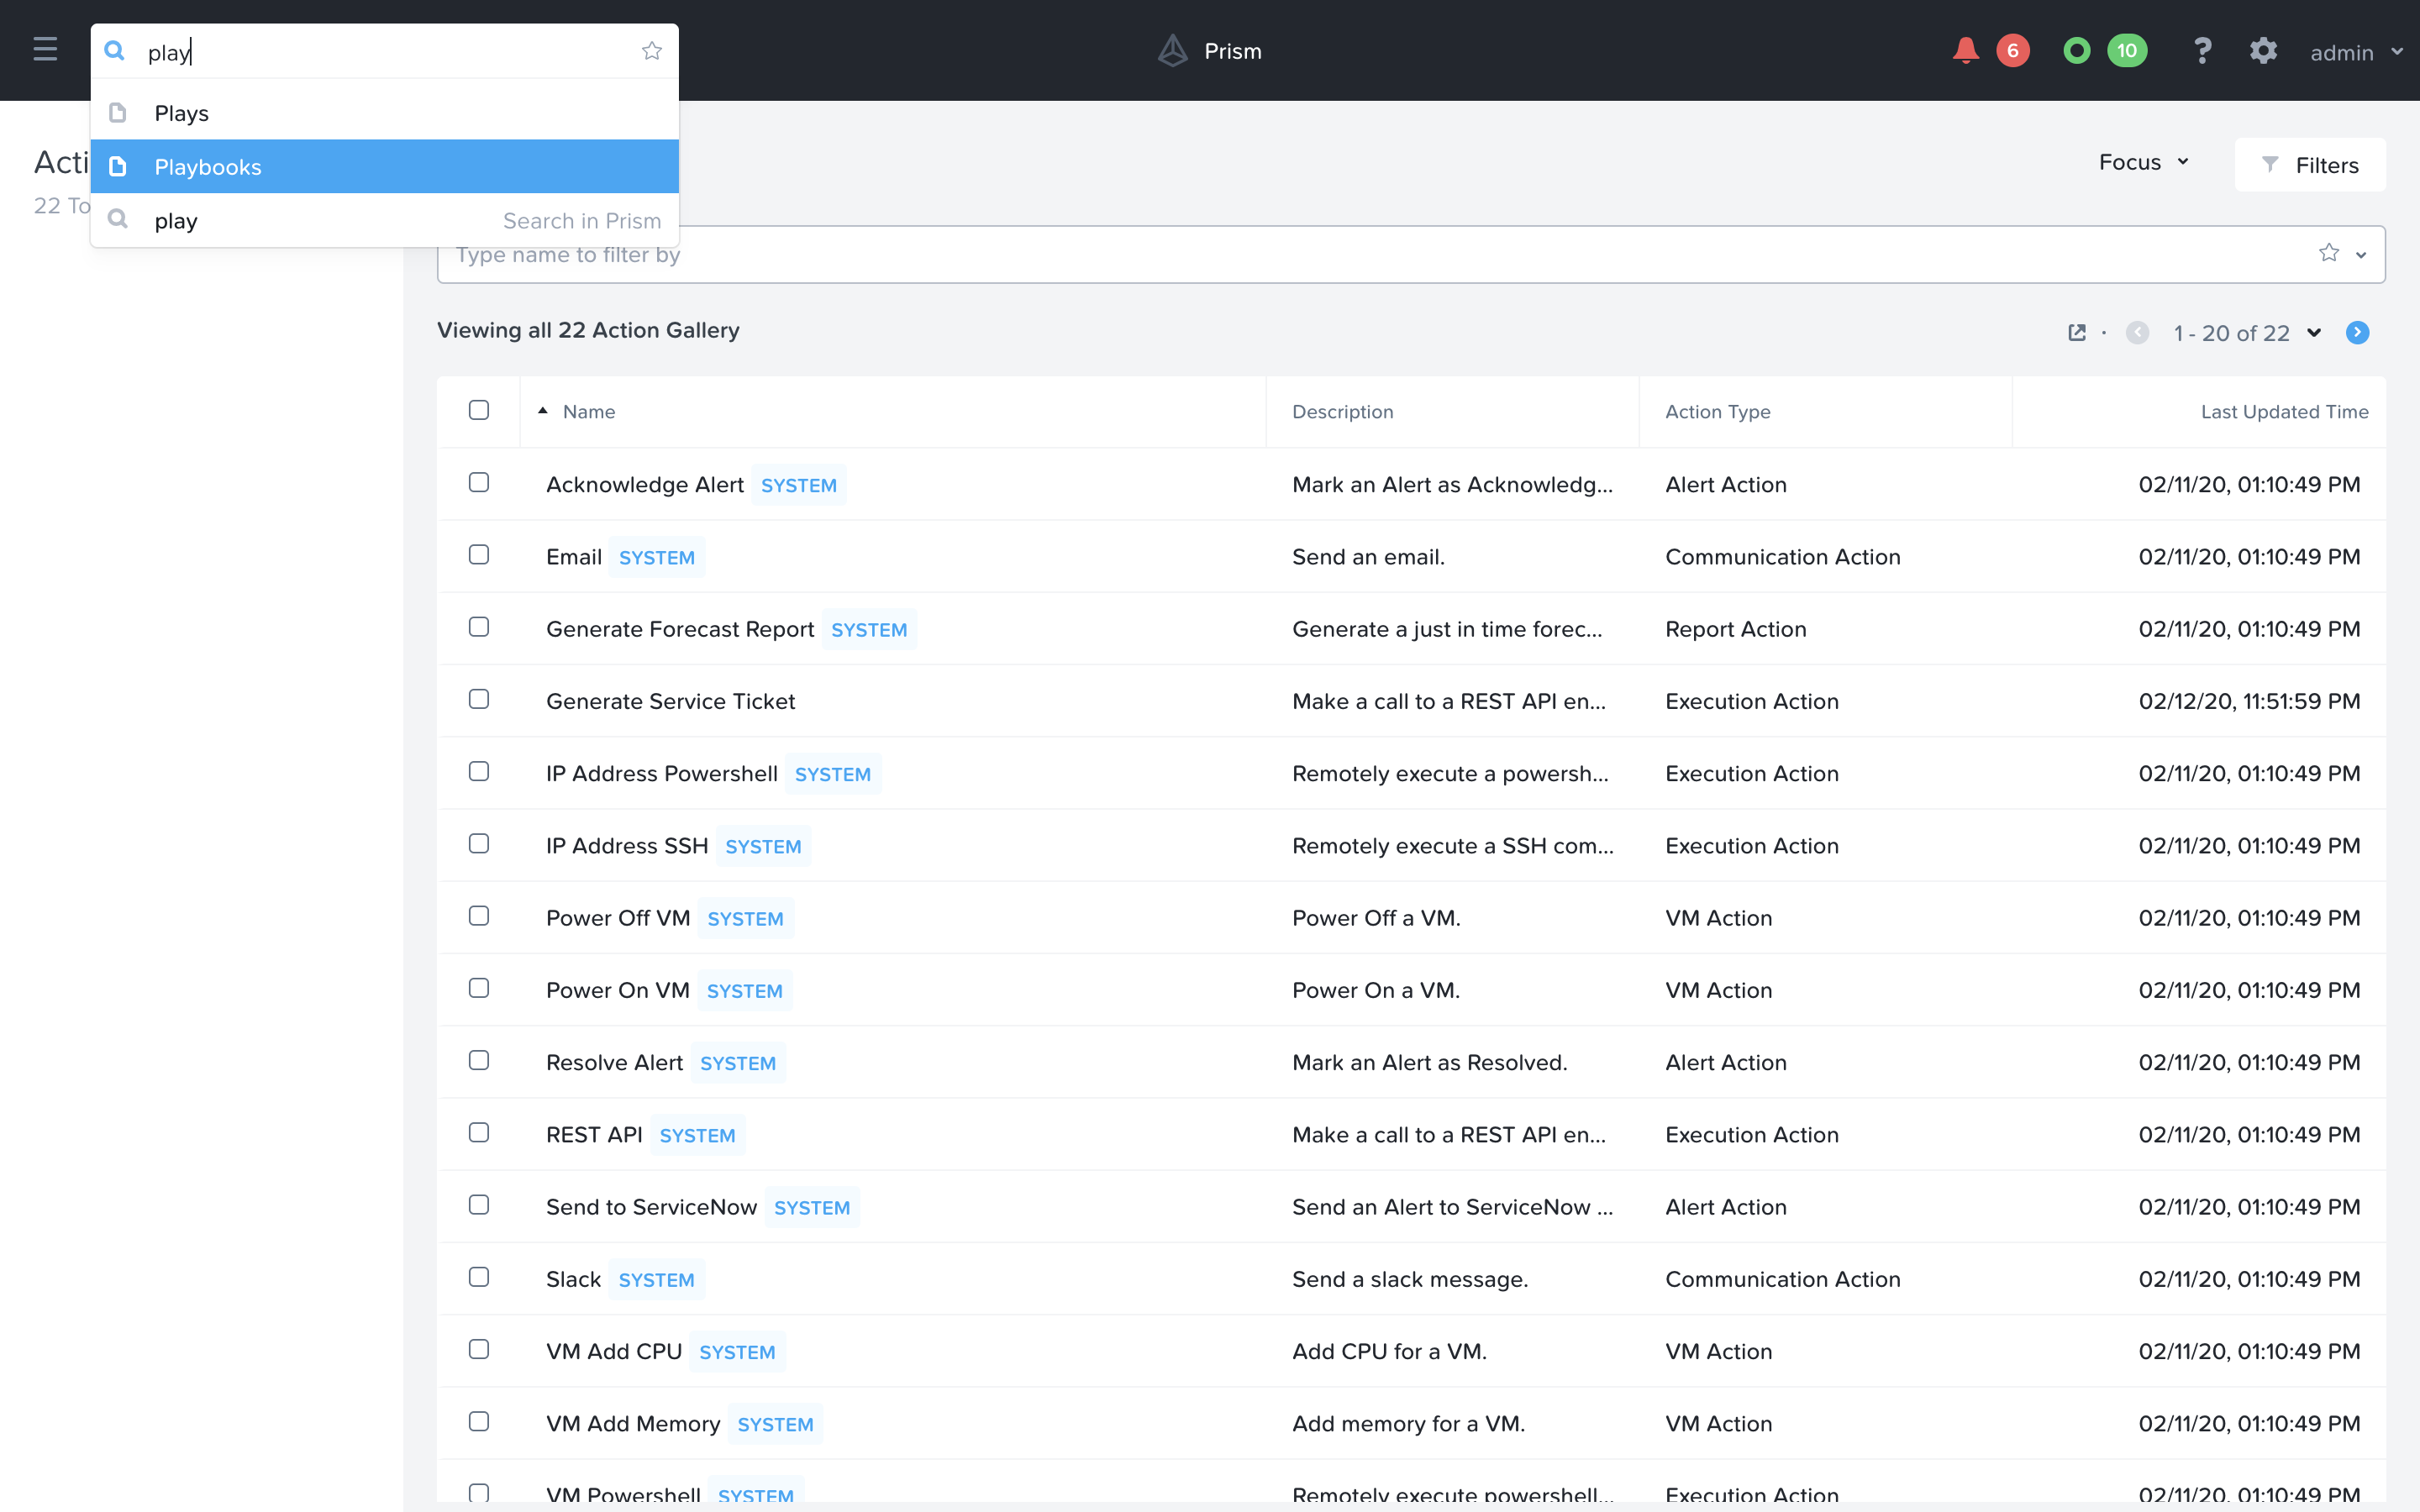Check the Slack row checkbox

click(479, 1277)
